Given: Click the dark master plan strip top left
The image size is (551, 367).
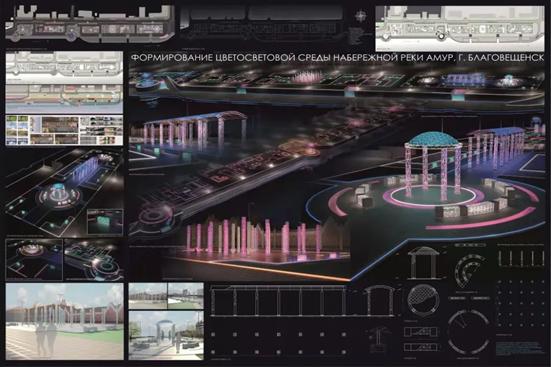Looking at the screenshot, I should click(x=90, y=23).
